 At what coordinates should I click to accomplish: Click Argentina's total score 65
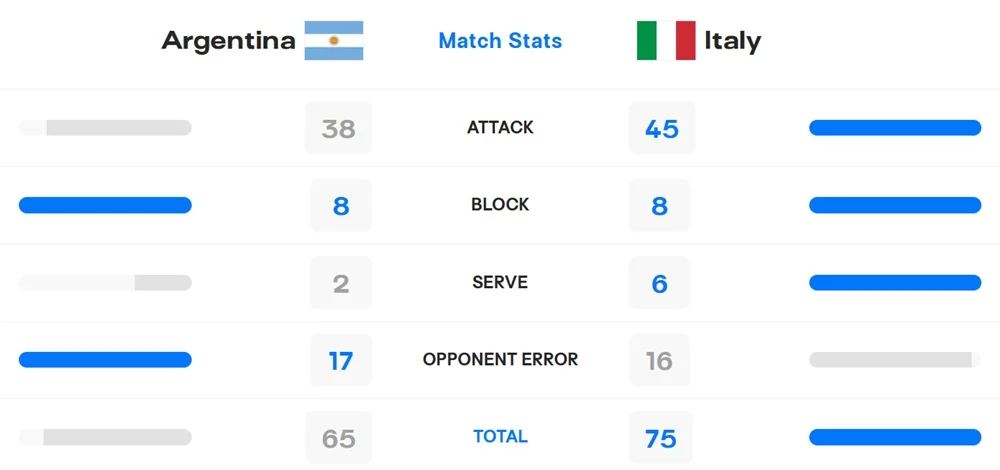coord(339,438)
